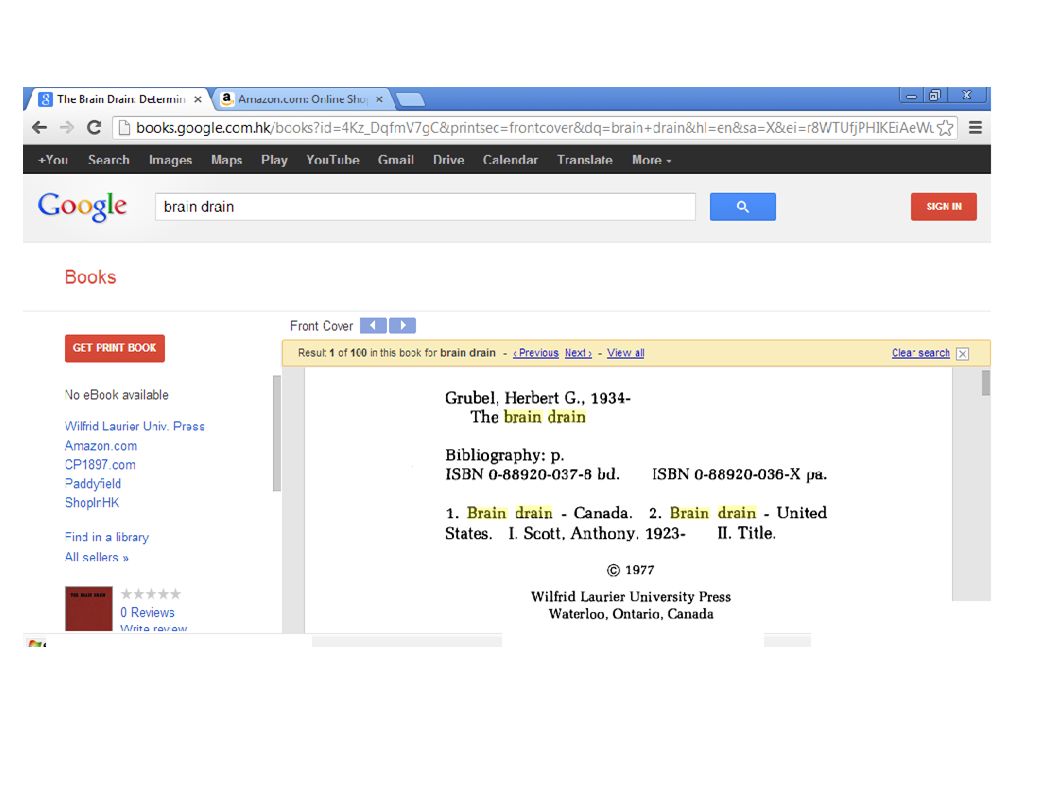1058x793 pixels.
Task: Click the Previous result link
Action: click(536, 353)
